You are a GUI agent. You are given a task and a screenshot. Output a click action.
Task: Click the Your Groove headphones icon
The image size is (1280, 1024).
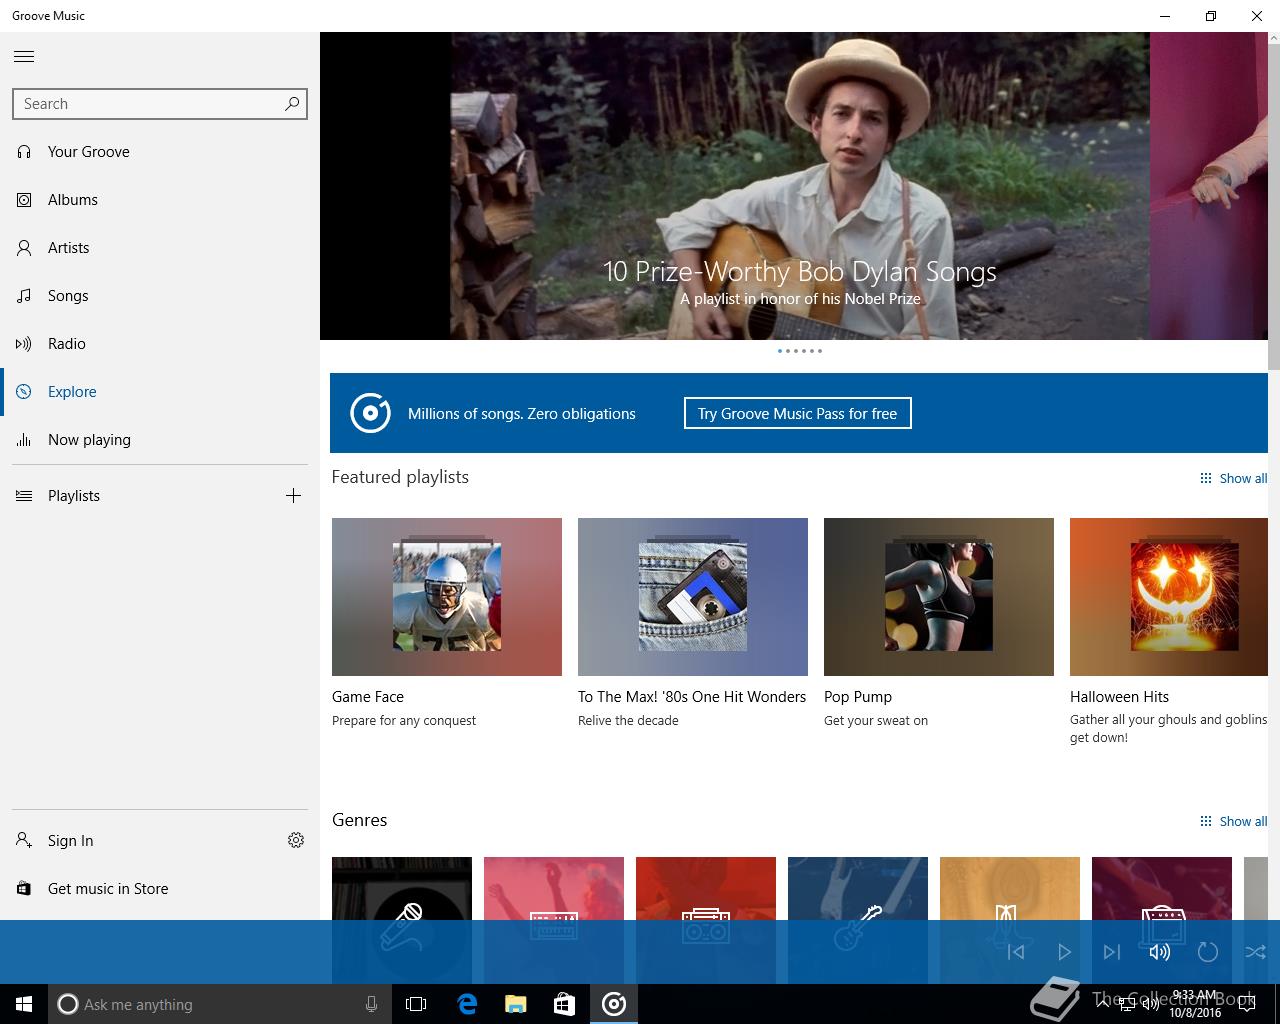point(24,152)
